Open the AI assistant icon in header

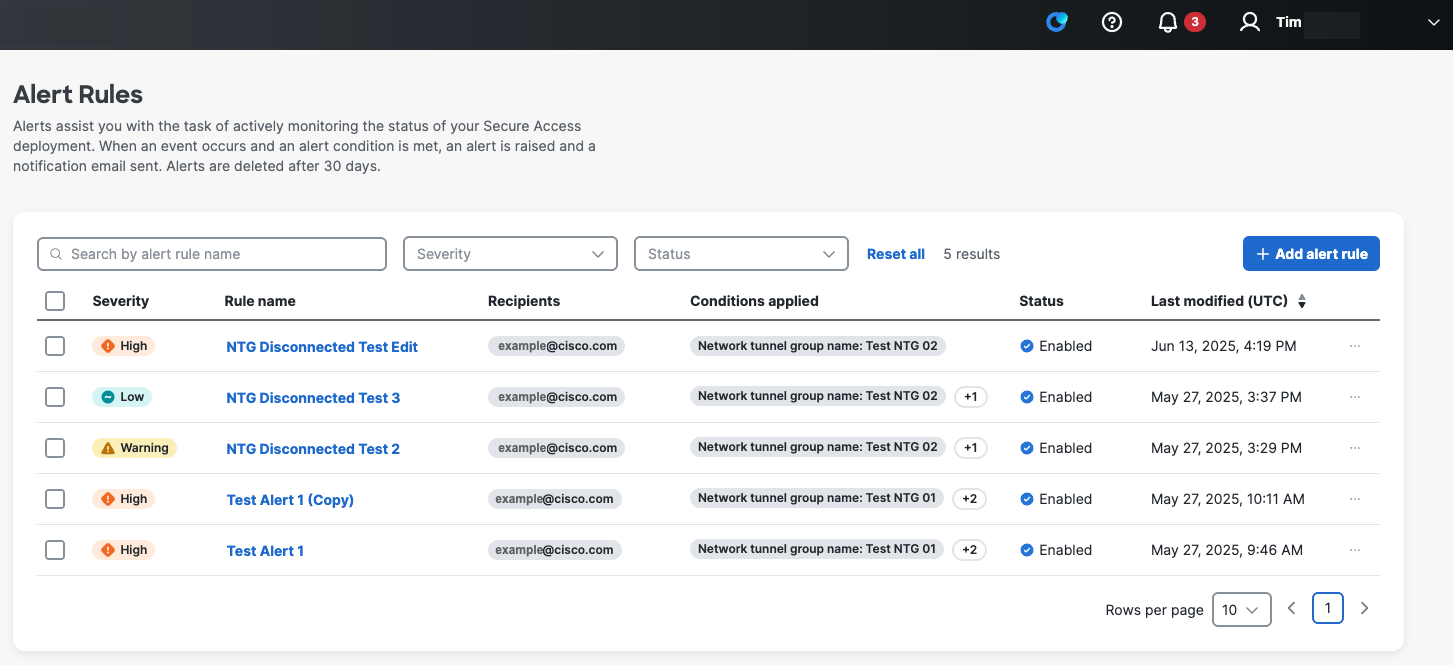[x=1057, y=22]
